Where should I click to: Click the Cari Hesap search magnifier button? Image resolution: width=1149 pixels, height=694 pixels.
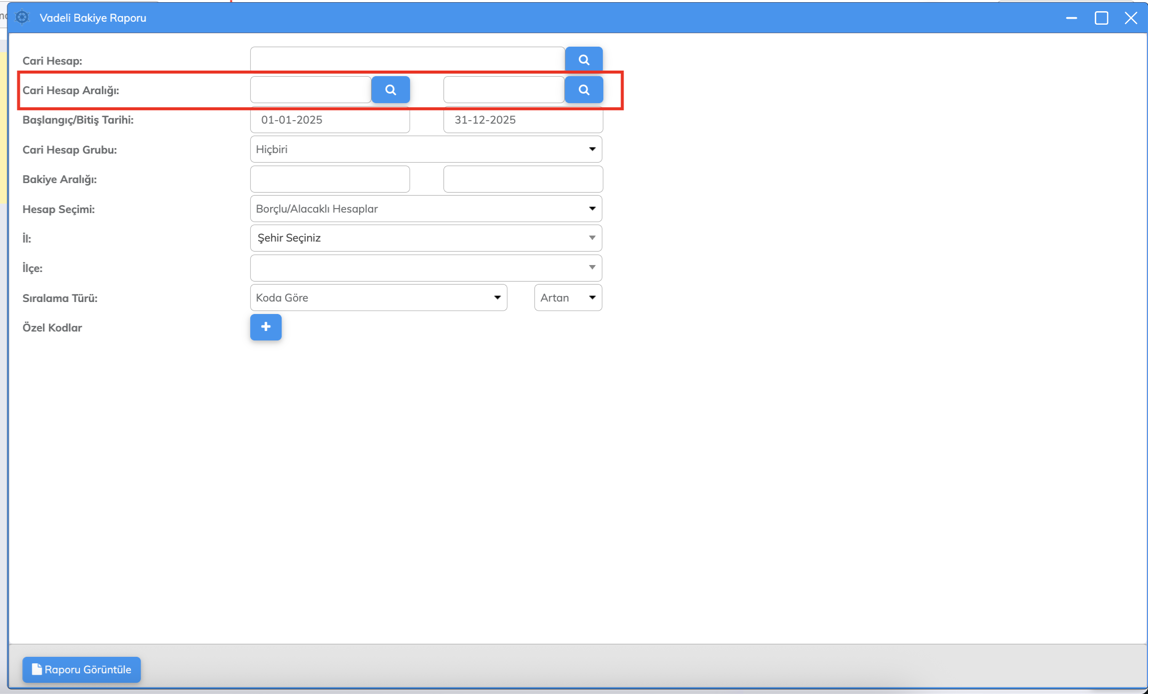click(583, 60)
